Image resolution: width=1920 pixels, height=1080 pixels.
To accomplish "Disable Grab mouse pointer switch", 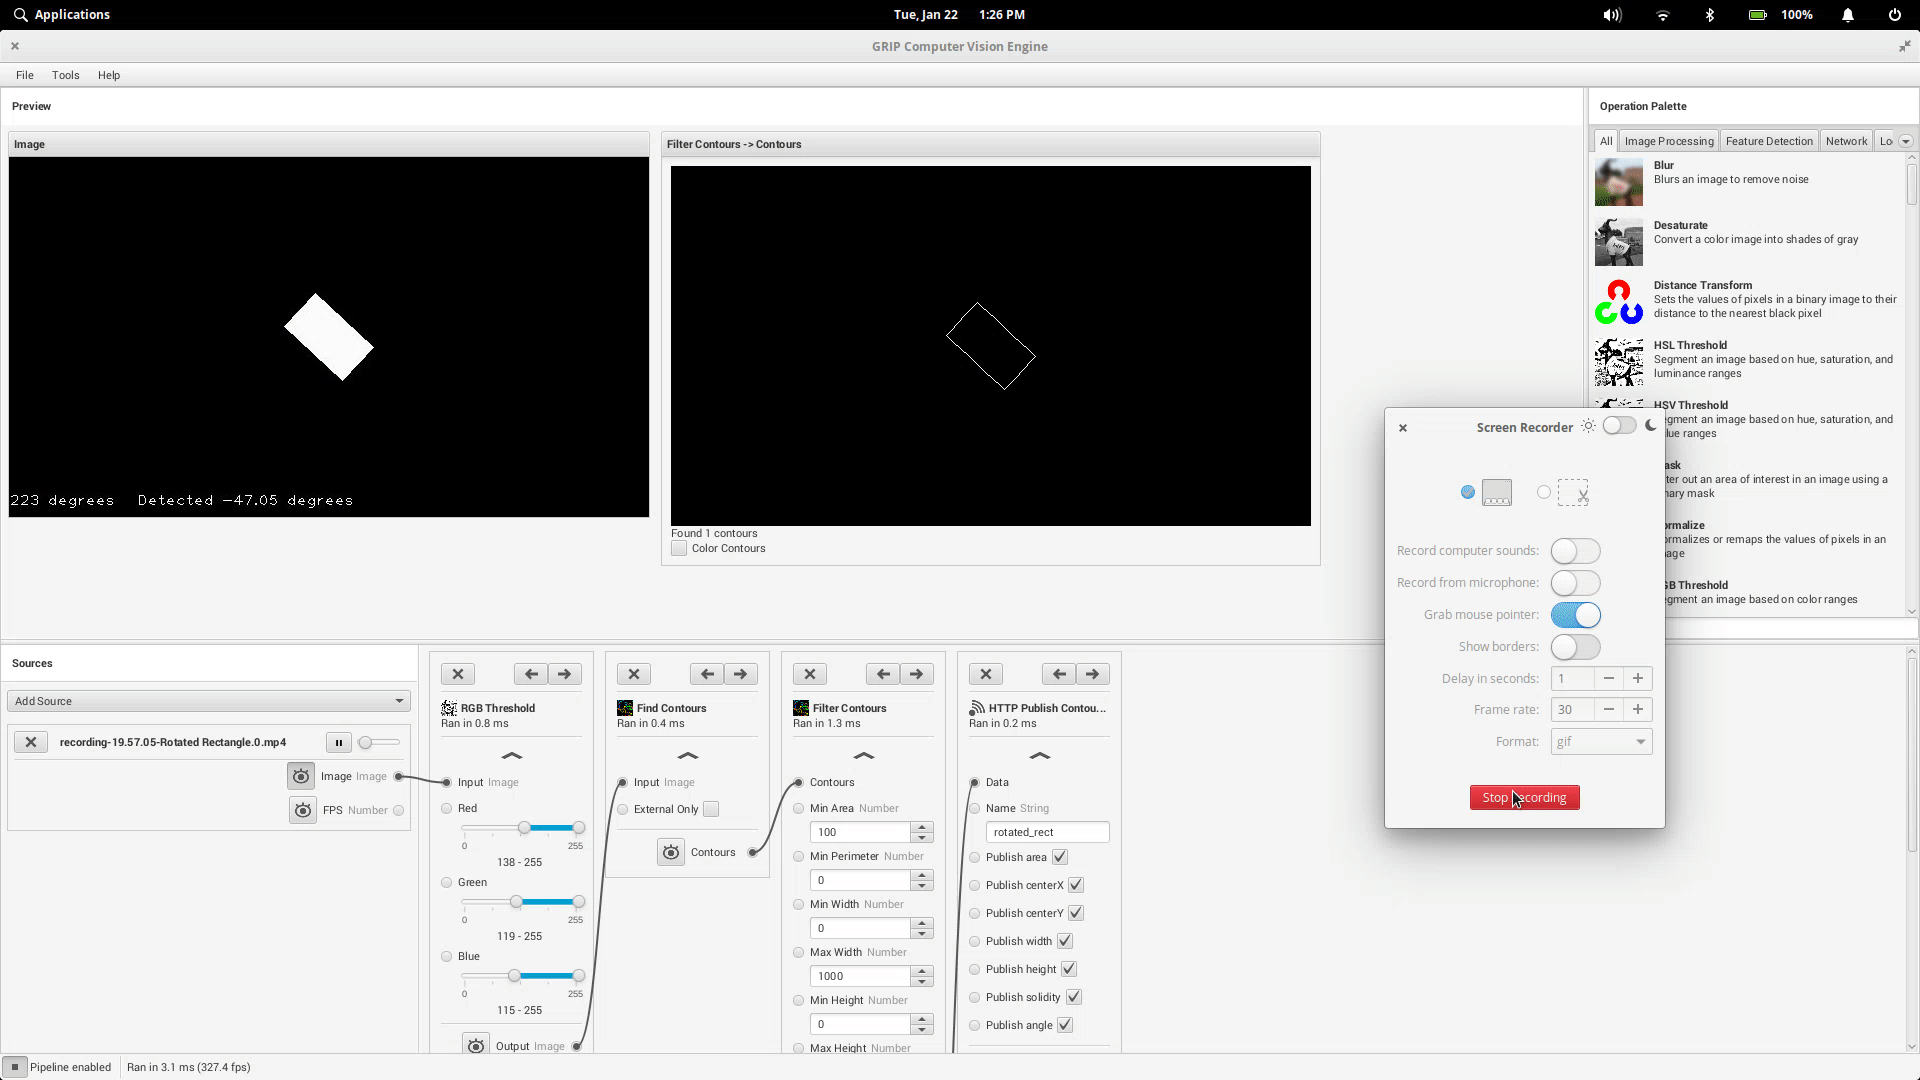I will [x=1575, y=615].
